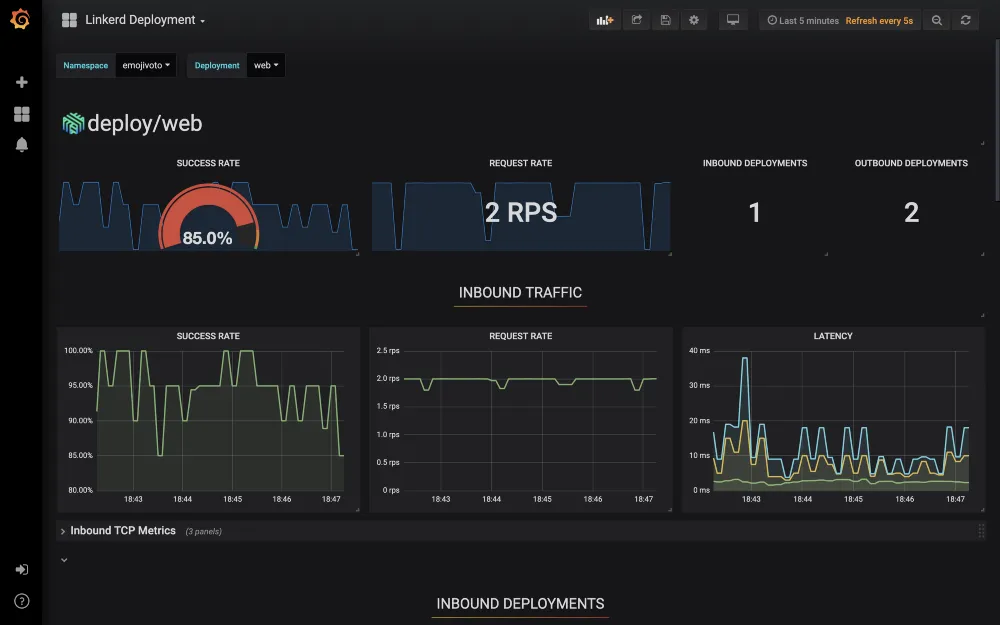This screenshot has height=625, width=1000.
Task: Open the Dashboards grid icon in sidebar
Action: click(22, 114)
